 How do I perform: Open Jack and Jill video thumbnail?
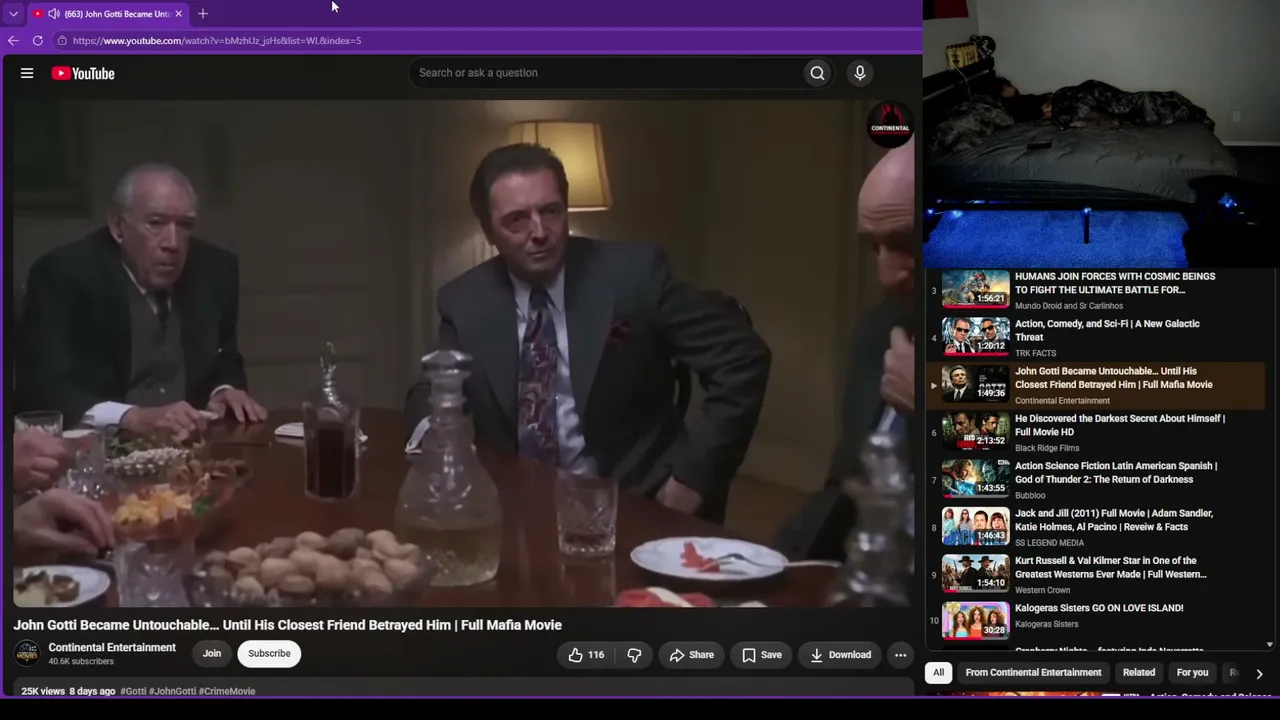976,527
